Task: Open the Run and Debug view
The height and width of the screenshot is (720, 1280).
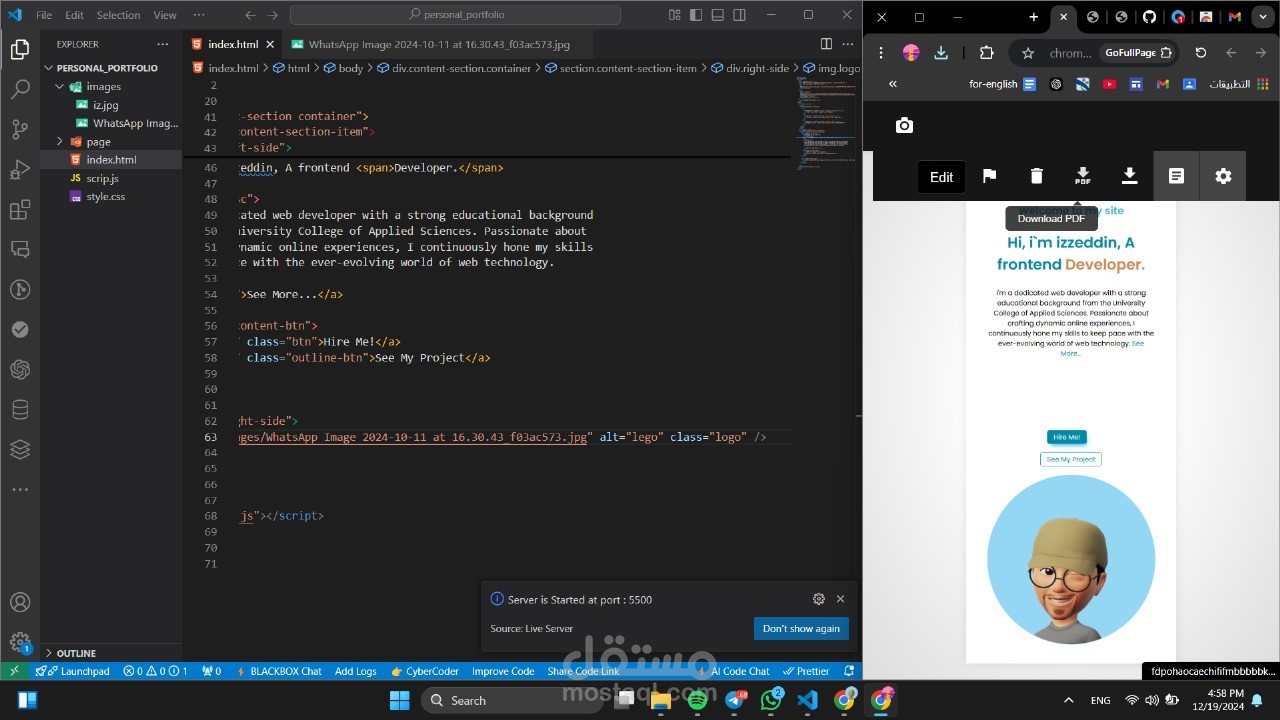Action: click(20, 170)
